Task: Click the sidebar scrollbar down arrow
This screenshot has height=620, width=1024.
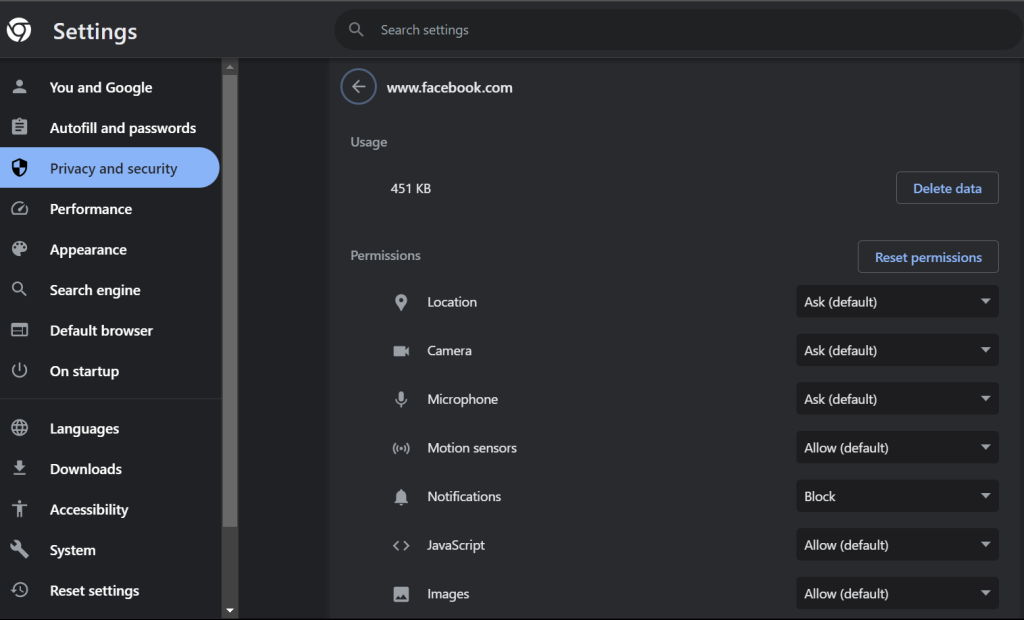Action: tap(230, 611)
